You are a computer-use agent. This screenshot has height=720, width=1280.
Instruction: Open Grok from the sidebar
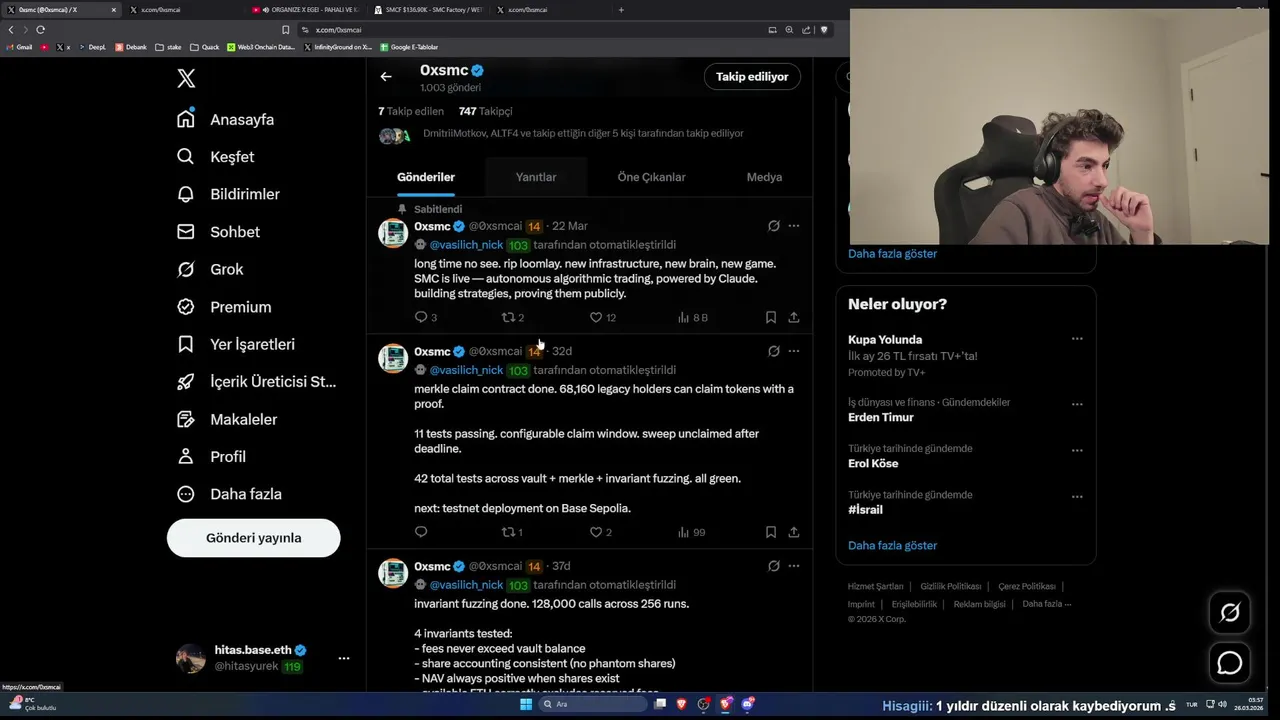click(x=209, y=269)
